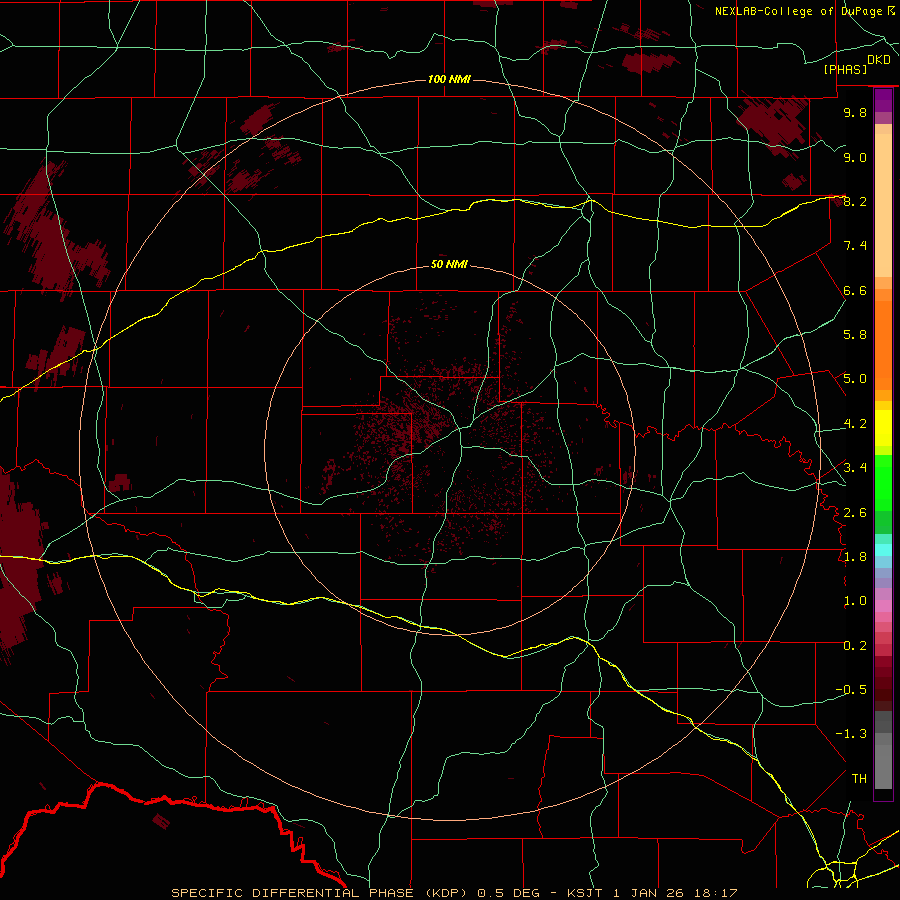Pick the purple segment of the color bar
The height and width of the screenshot is (900, 900).
883,100
